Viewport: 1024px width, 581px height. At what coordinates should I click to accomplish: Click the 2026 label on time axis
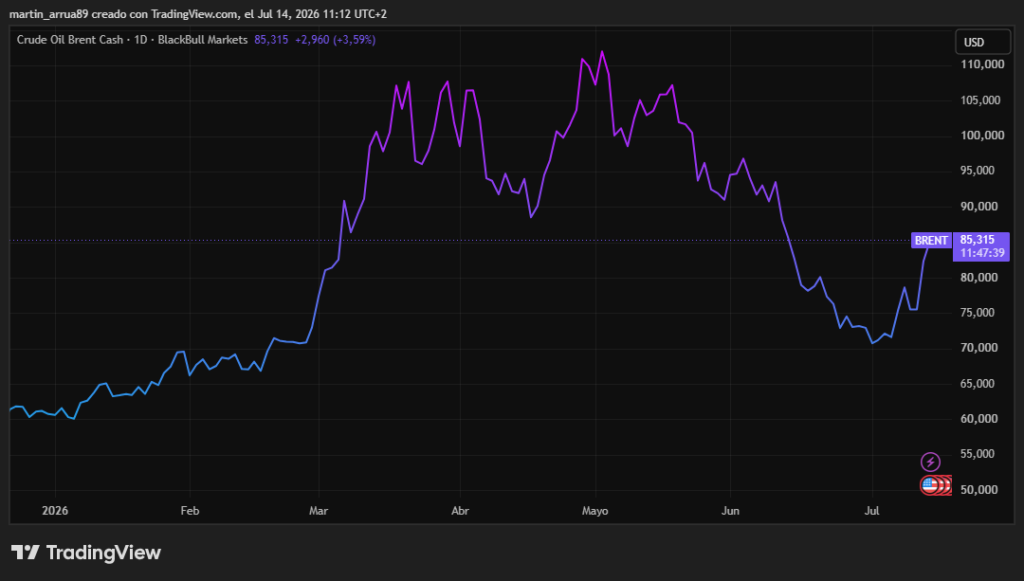click(x=55, y=510)
